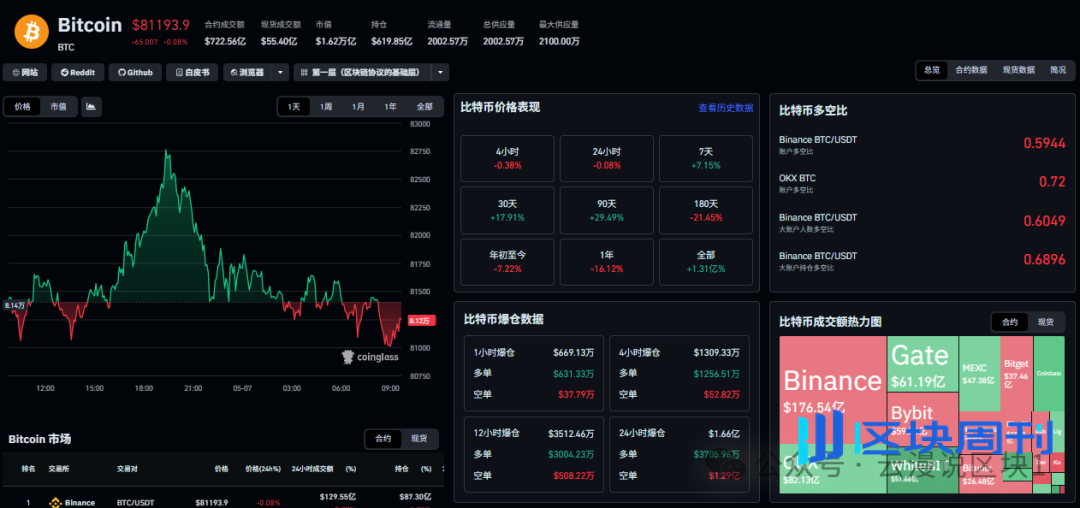Switch to the 简况 tab

pos(1057,70)
